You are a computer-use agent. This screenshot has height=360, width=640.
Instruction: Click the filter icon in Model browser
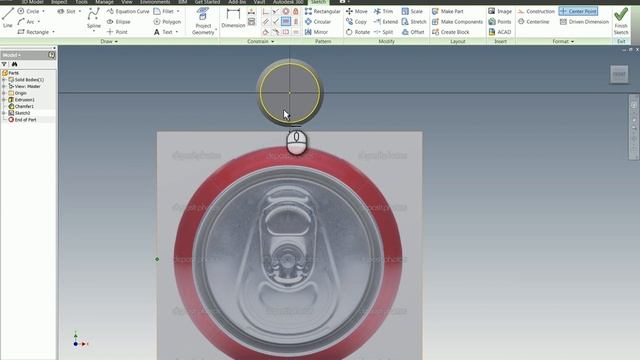(x=4, y=64)
